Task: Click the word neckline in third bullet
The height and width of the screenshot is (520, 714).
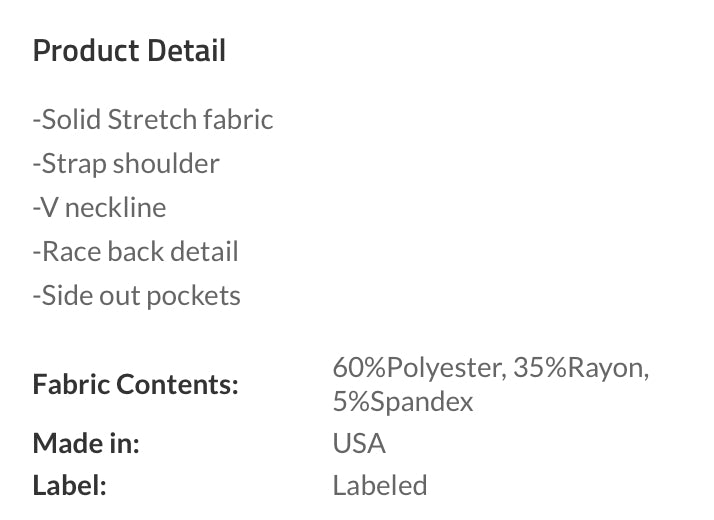Action: coord(116,208)
